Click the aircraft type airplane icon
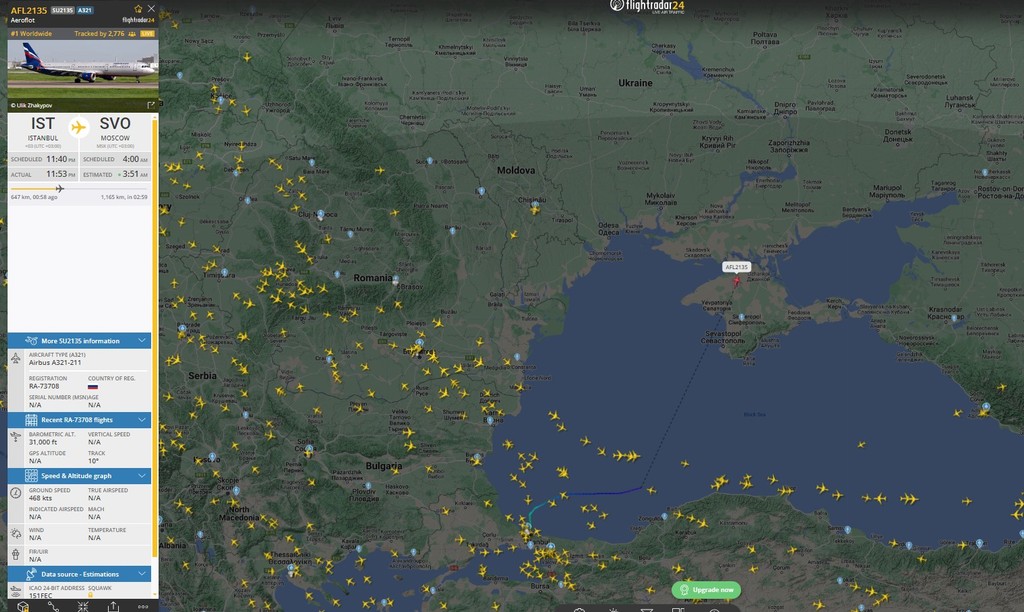 coord(16,359)
